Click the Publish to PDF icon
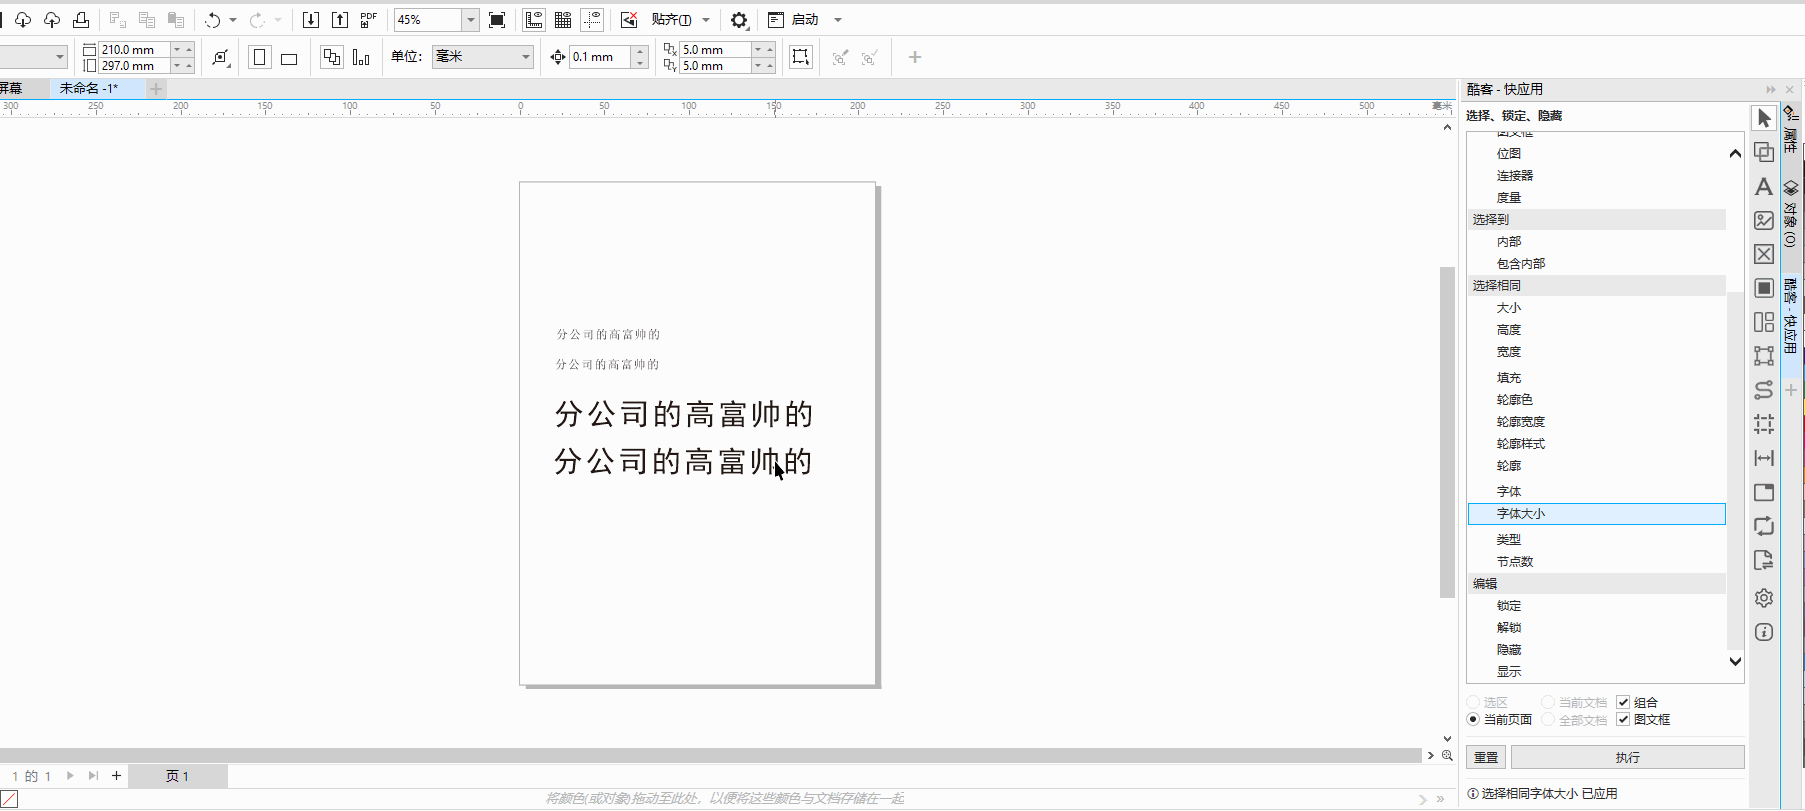The height and width of the screenshot is (811, 1805). click(368, 20)
